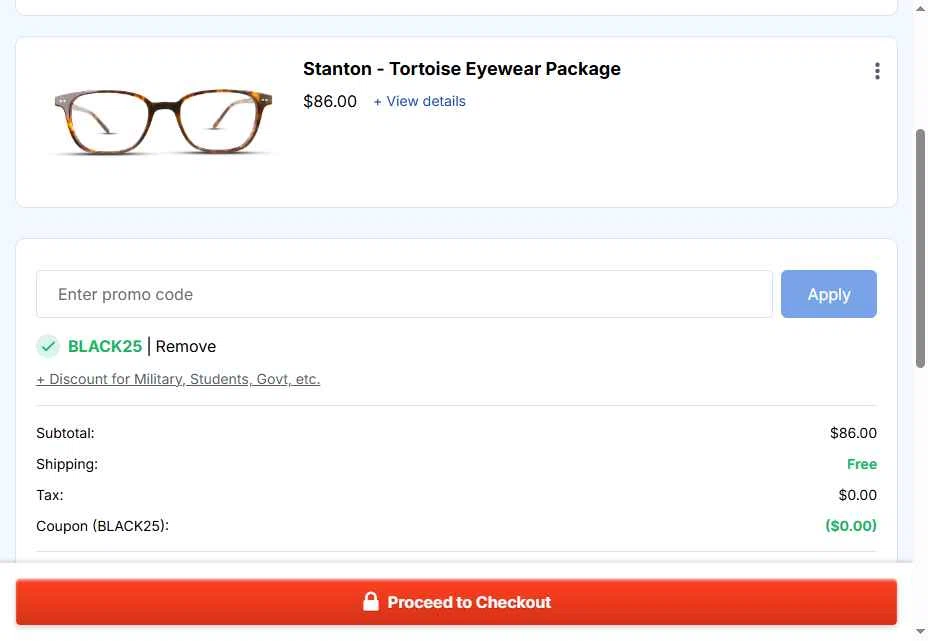This screenshot has height=641, width=928.
Task: Click the Stanton tortoise glasses image
Action: click(160, 121)
